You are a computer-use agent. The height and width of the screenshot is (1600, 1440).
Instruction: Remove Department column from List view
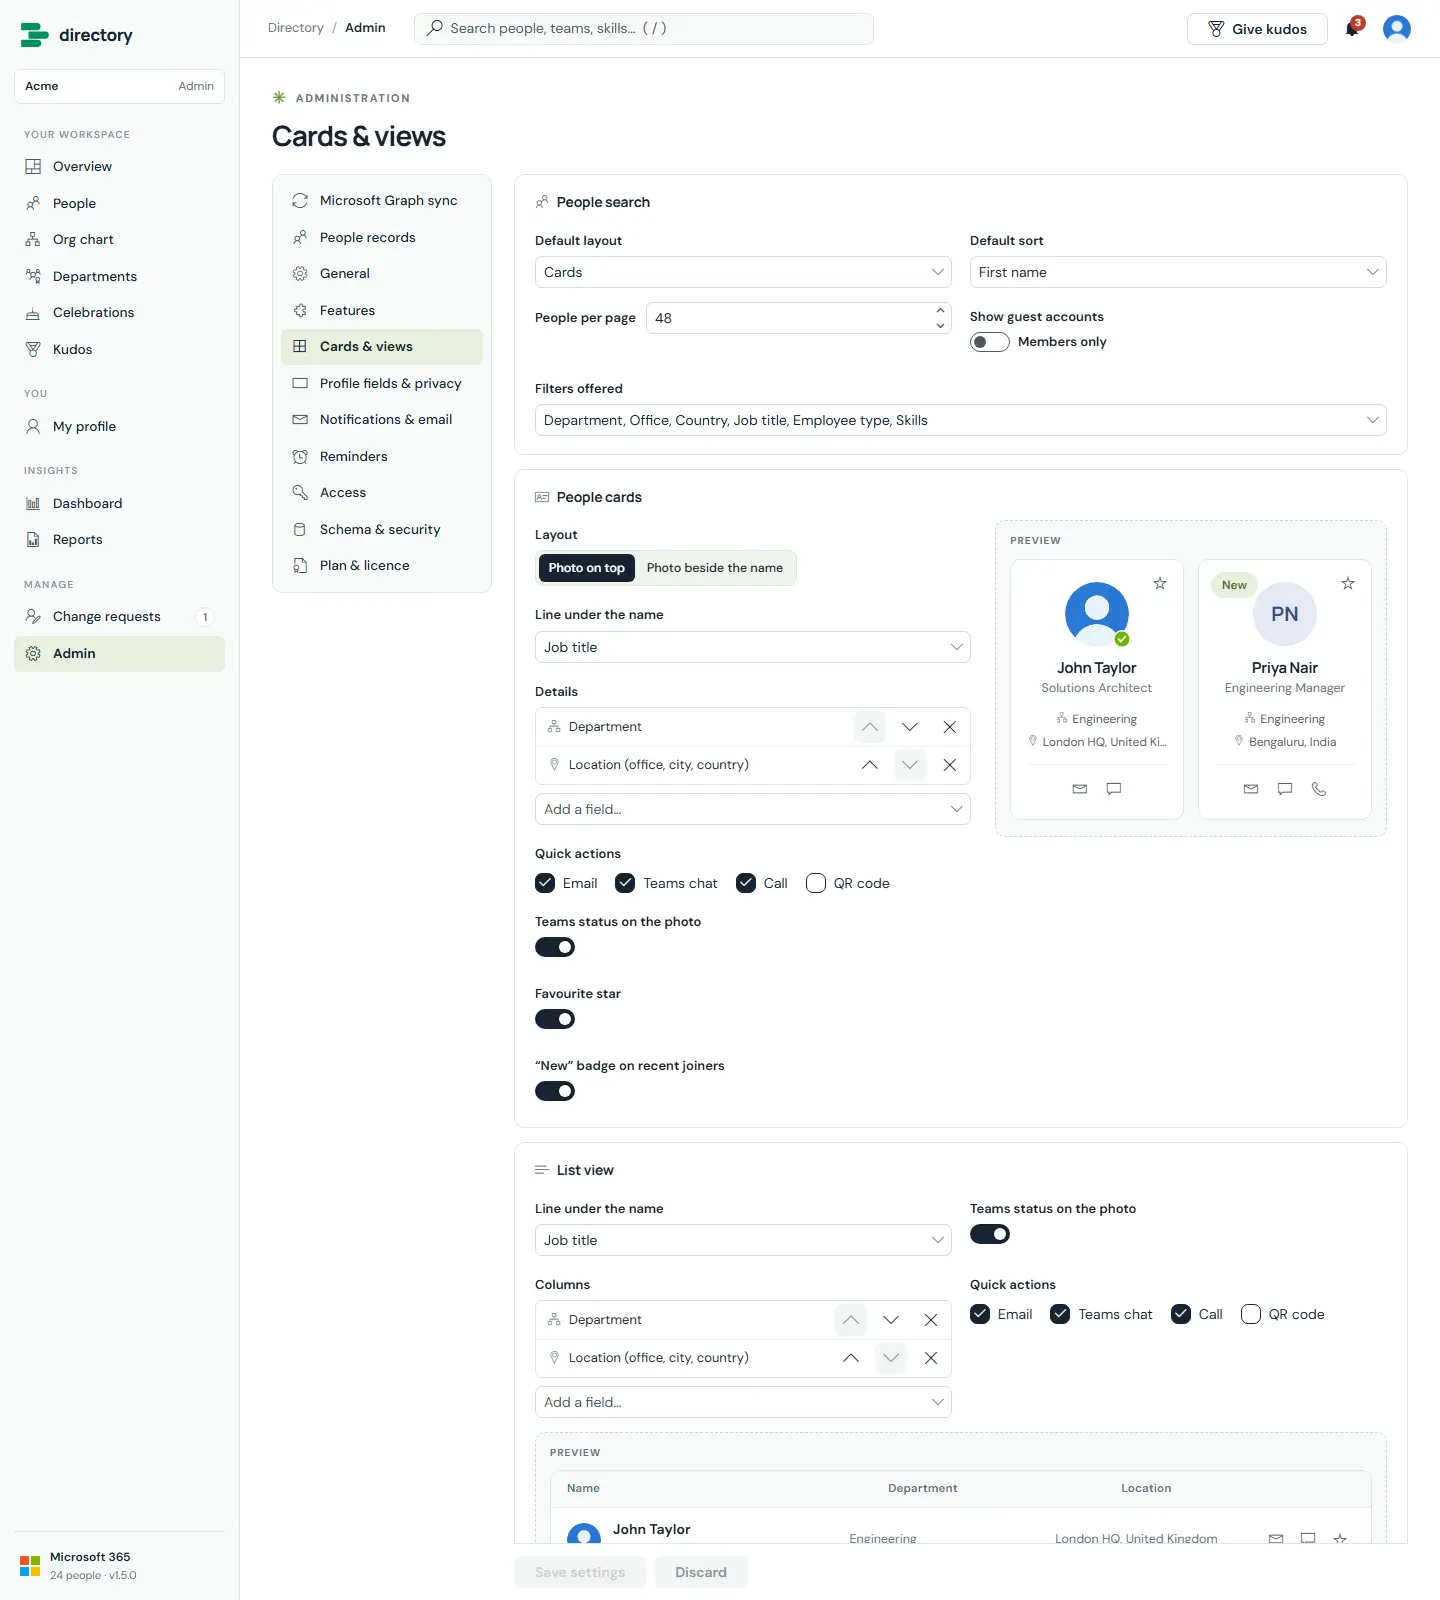(x=931, y=1320)
